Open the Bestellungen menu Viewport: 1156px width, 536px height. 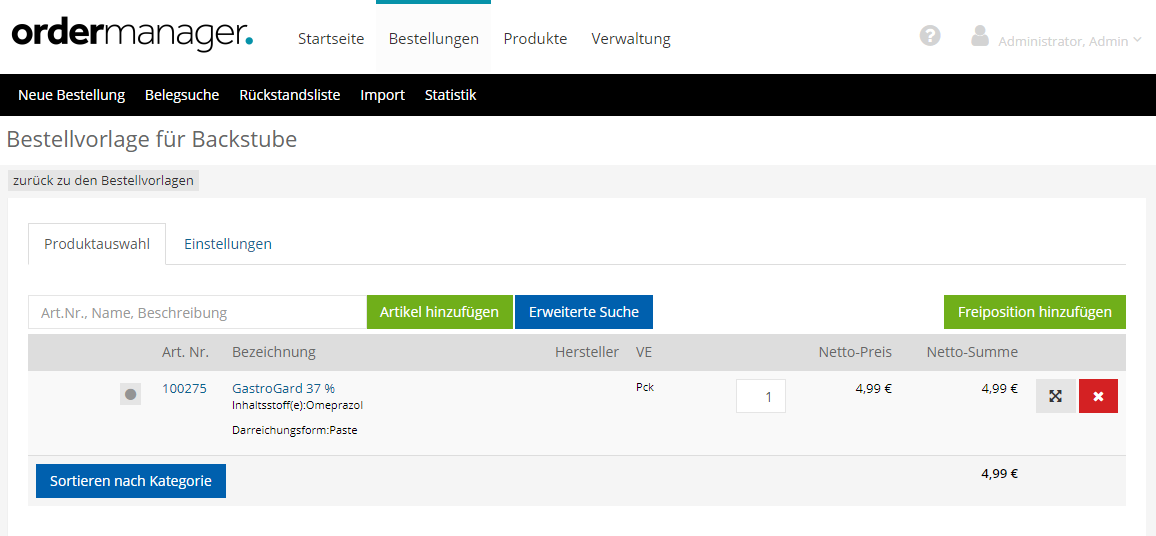click(x=433, y=39)
